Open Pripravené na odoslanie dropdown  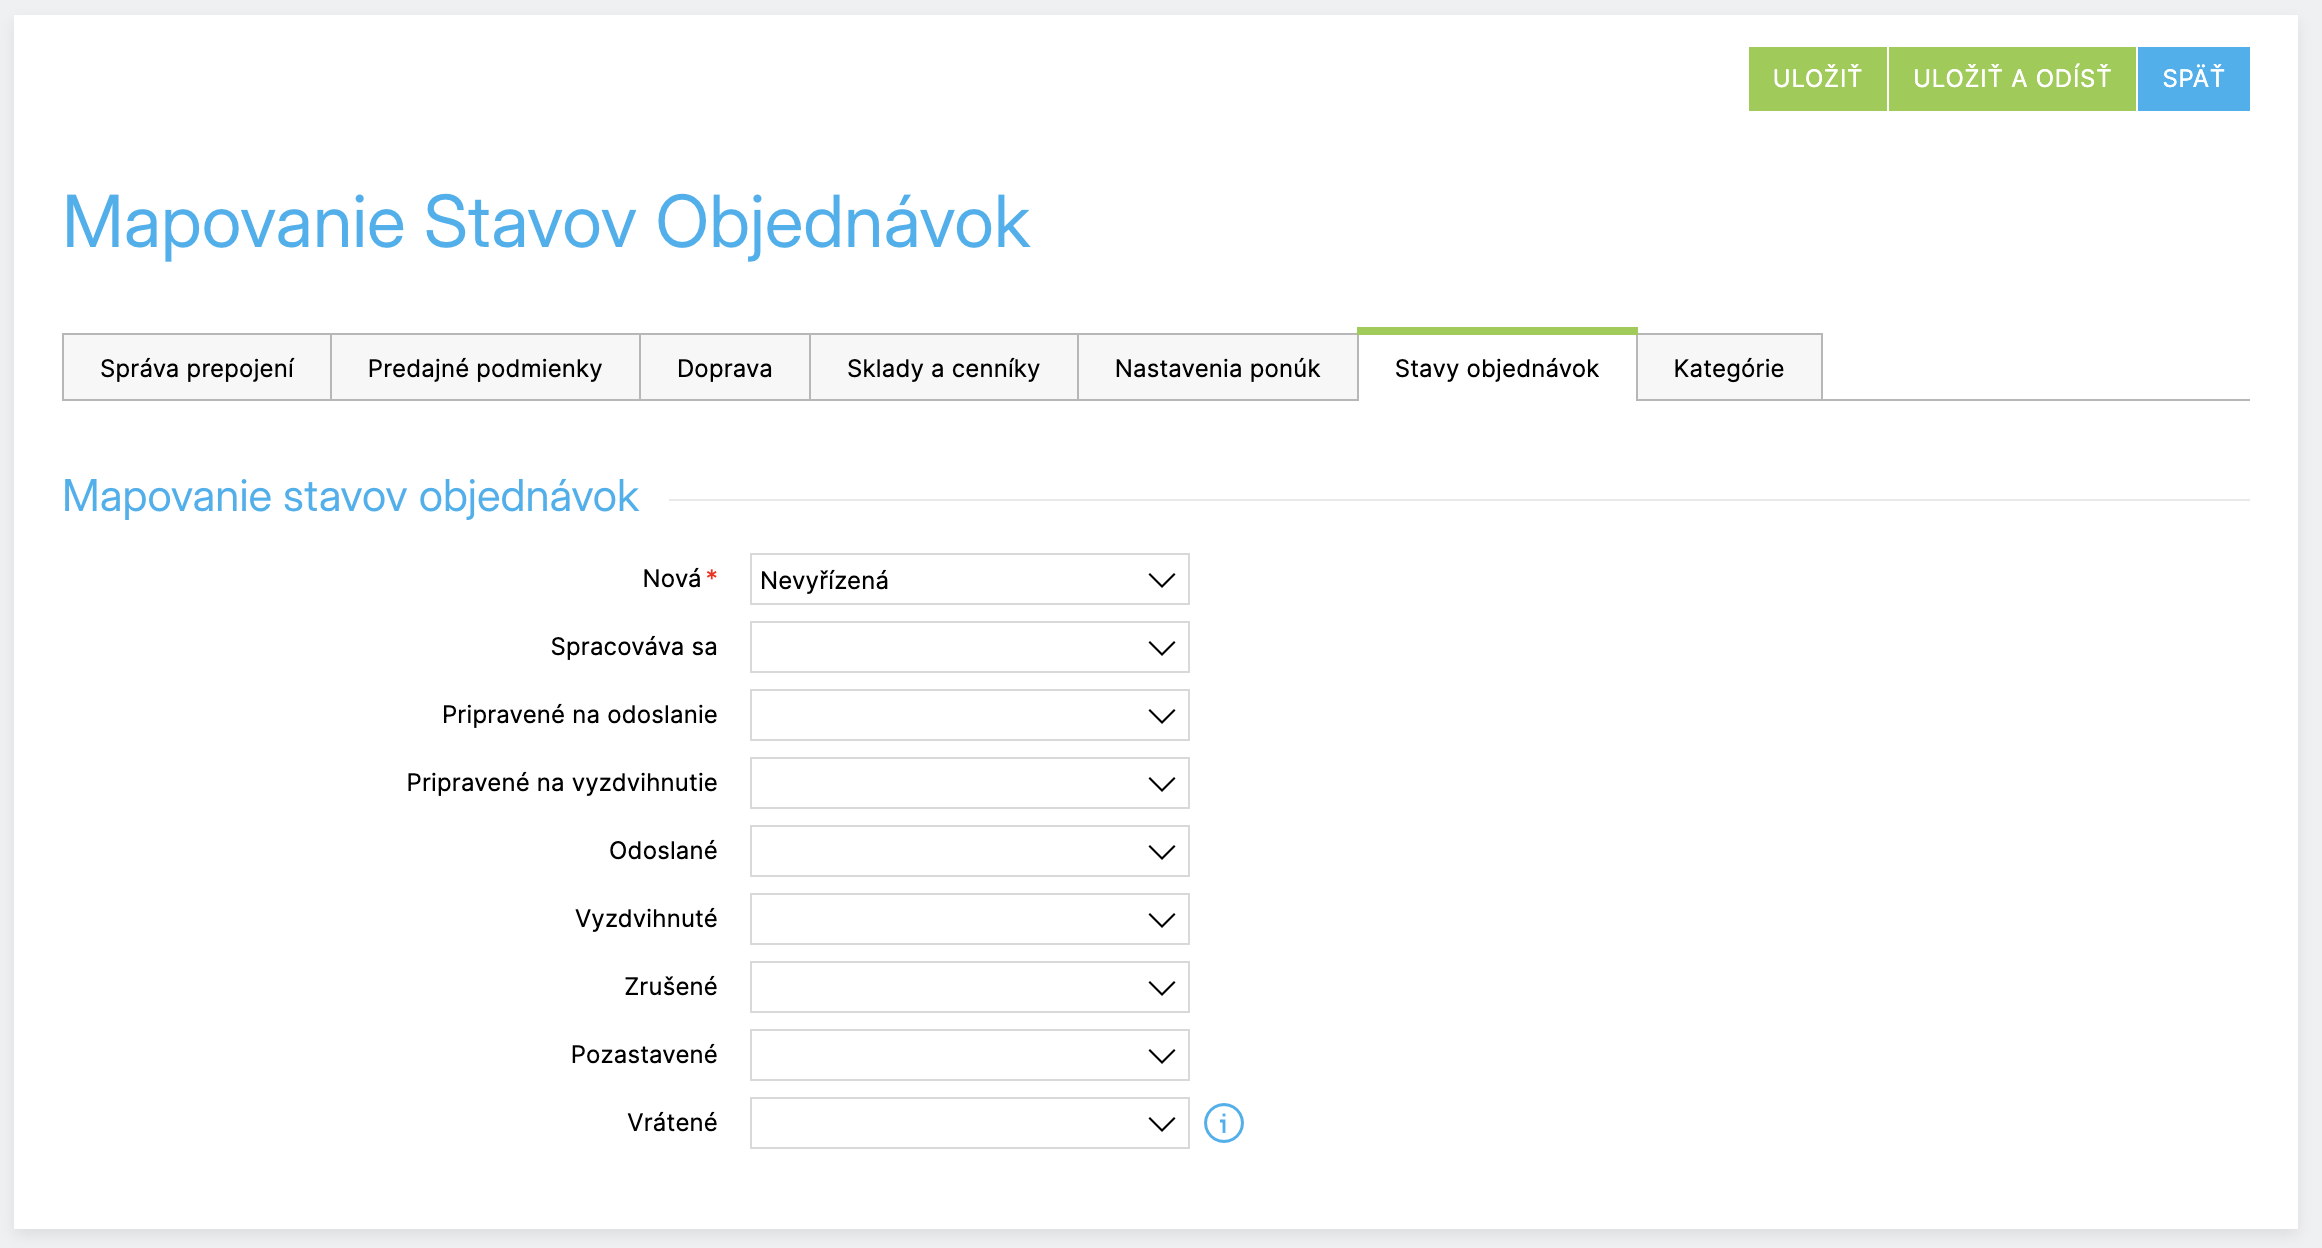coord(968,716)
